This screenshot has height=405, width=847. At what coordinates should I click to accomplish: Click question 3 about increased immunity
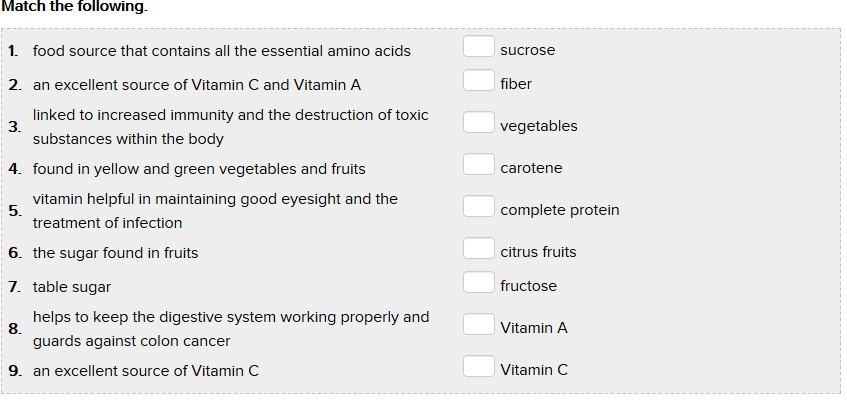click(230, 127)
